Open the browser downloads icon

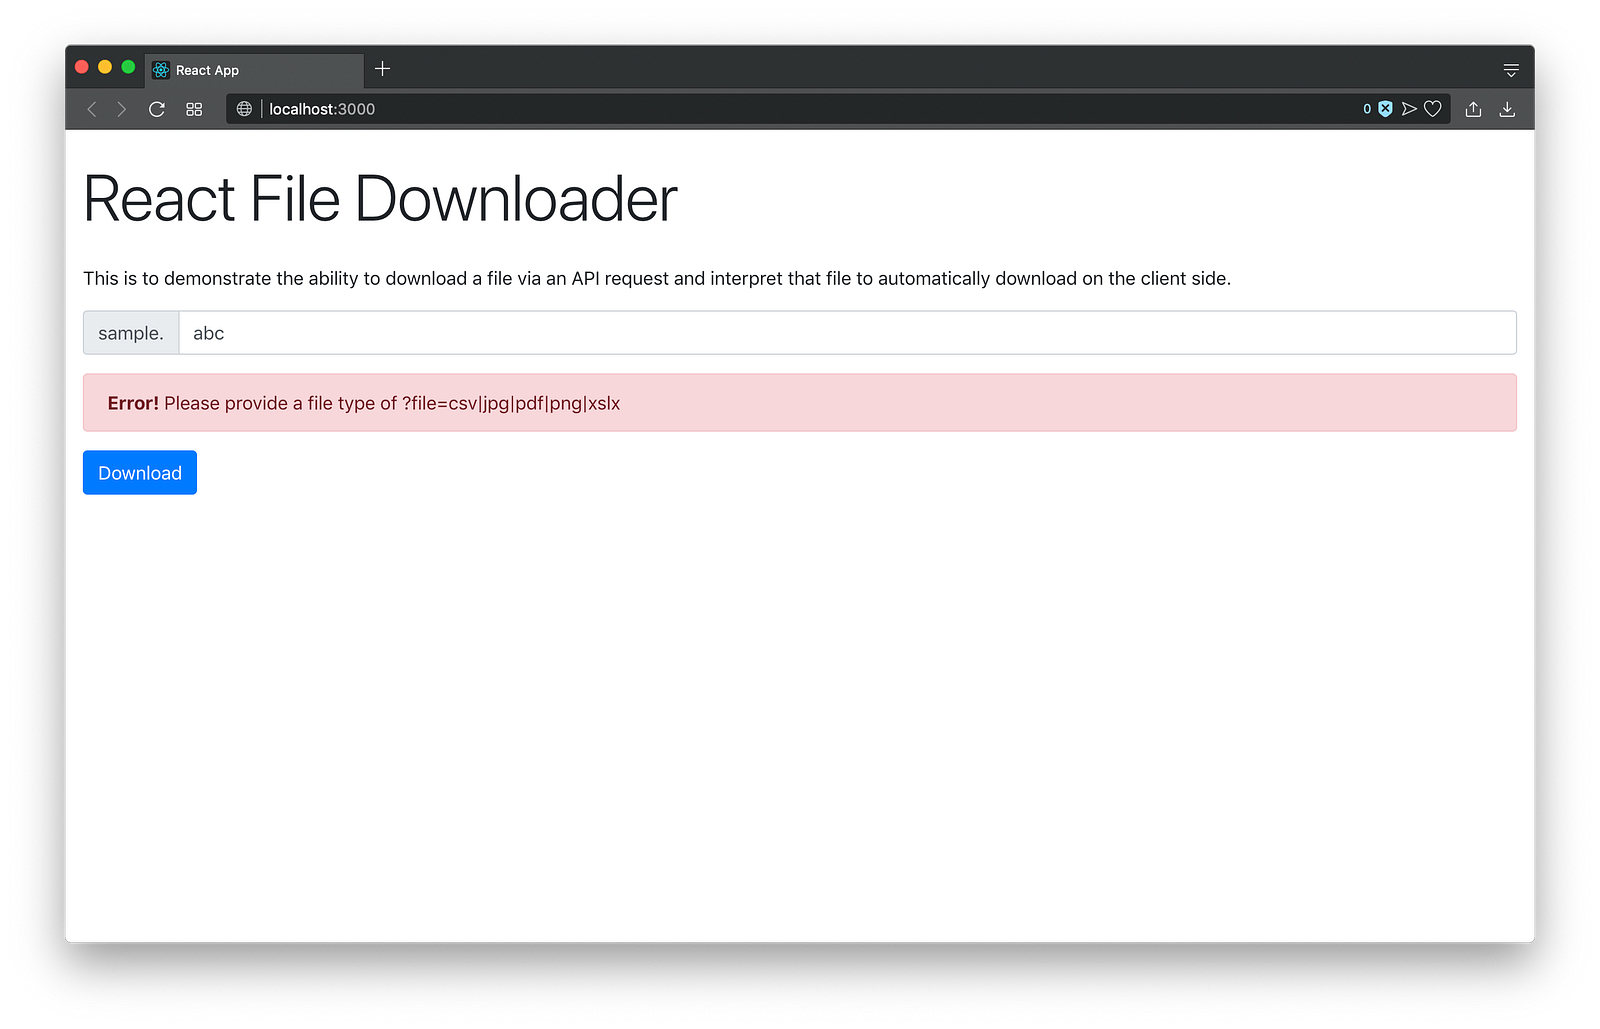[1507, 109]
